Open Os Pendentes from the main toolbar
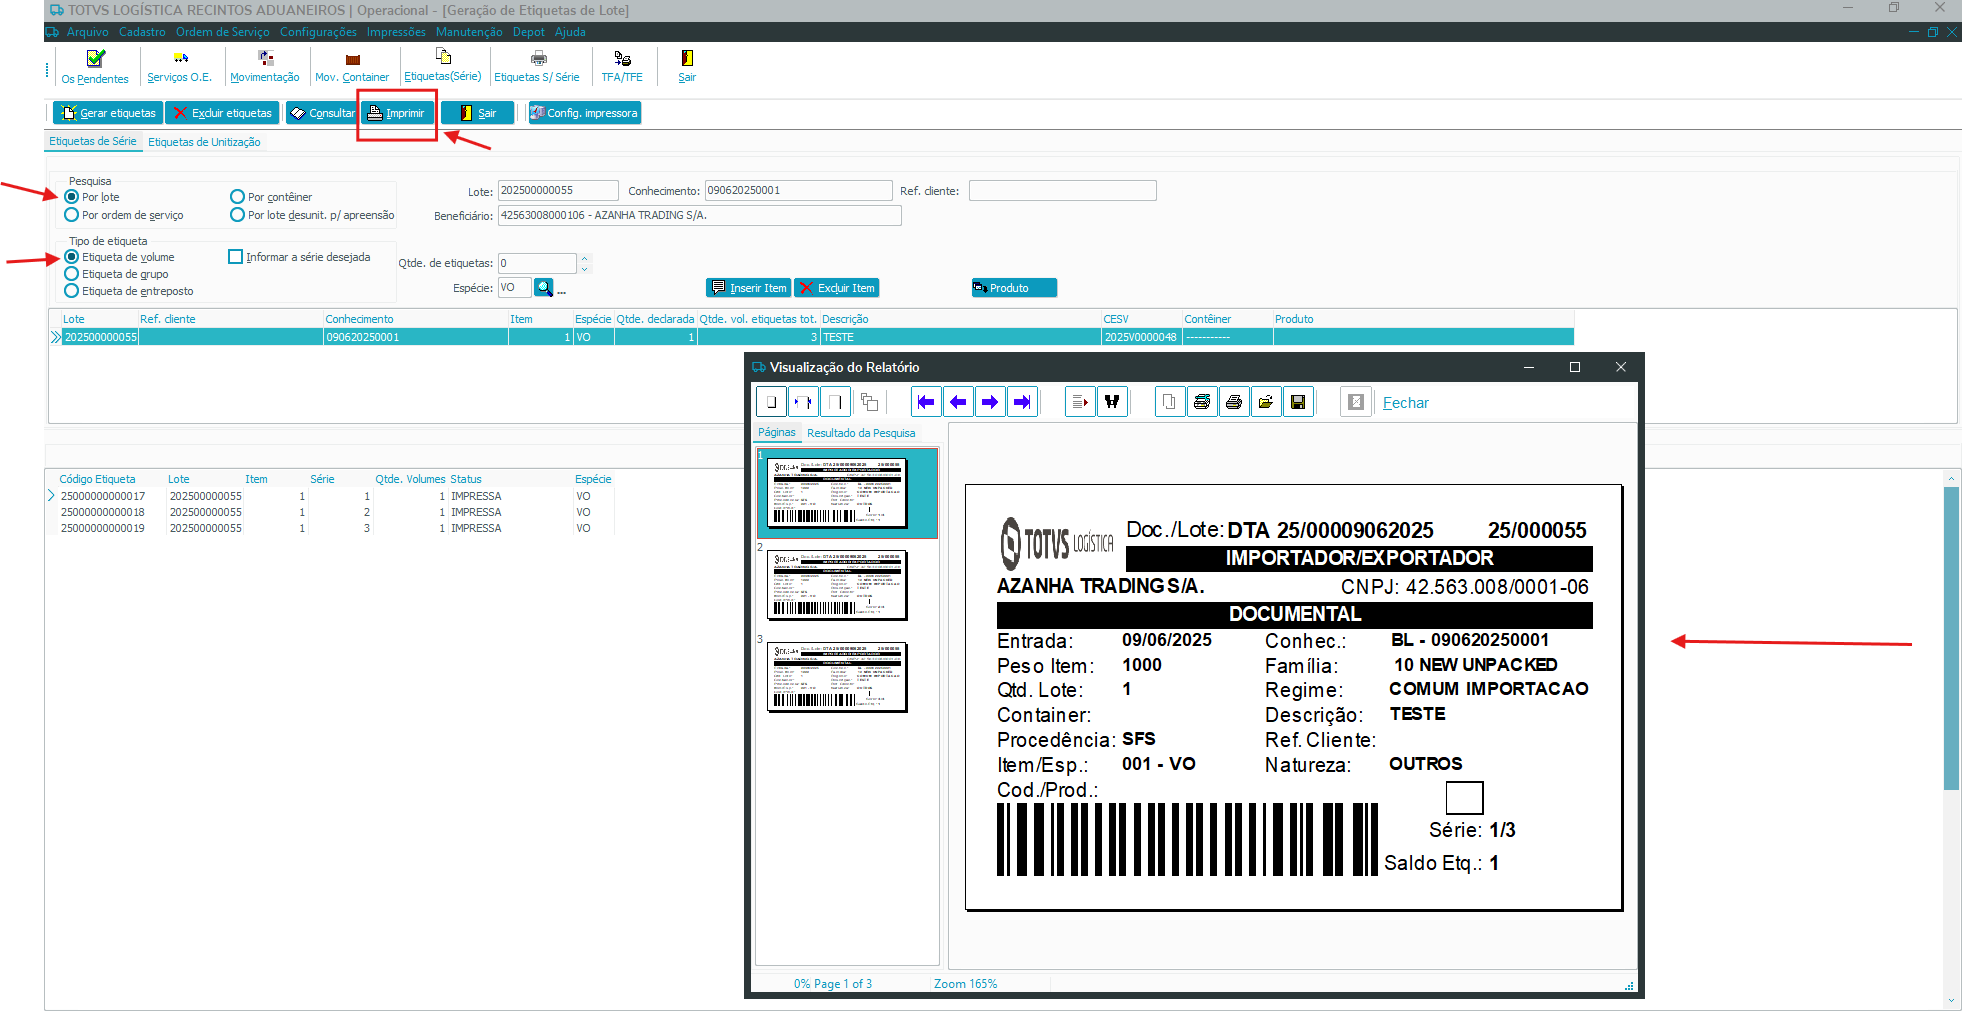 (x=95, y=67)
